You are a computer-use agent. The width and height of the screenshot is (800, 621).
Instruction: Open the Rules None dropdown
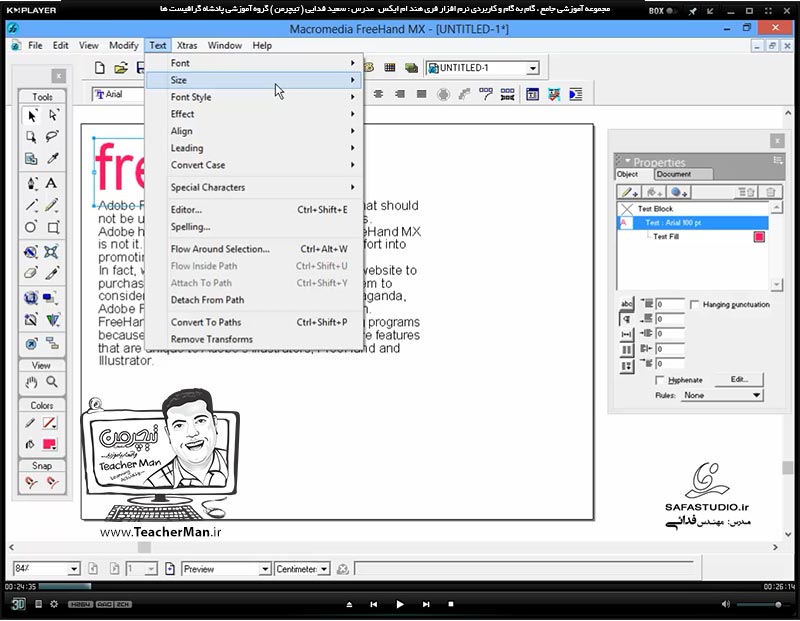tap(722, 395)
